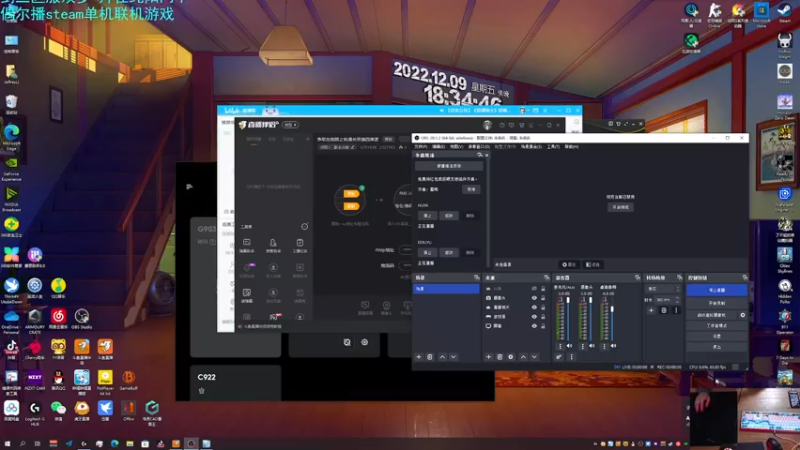Adjust the Mic/Aux volume slider
The height and width of the screenshot is (450, 800).
(568, 319)
